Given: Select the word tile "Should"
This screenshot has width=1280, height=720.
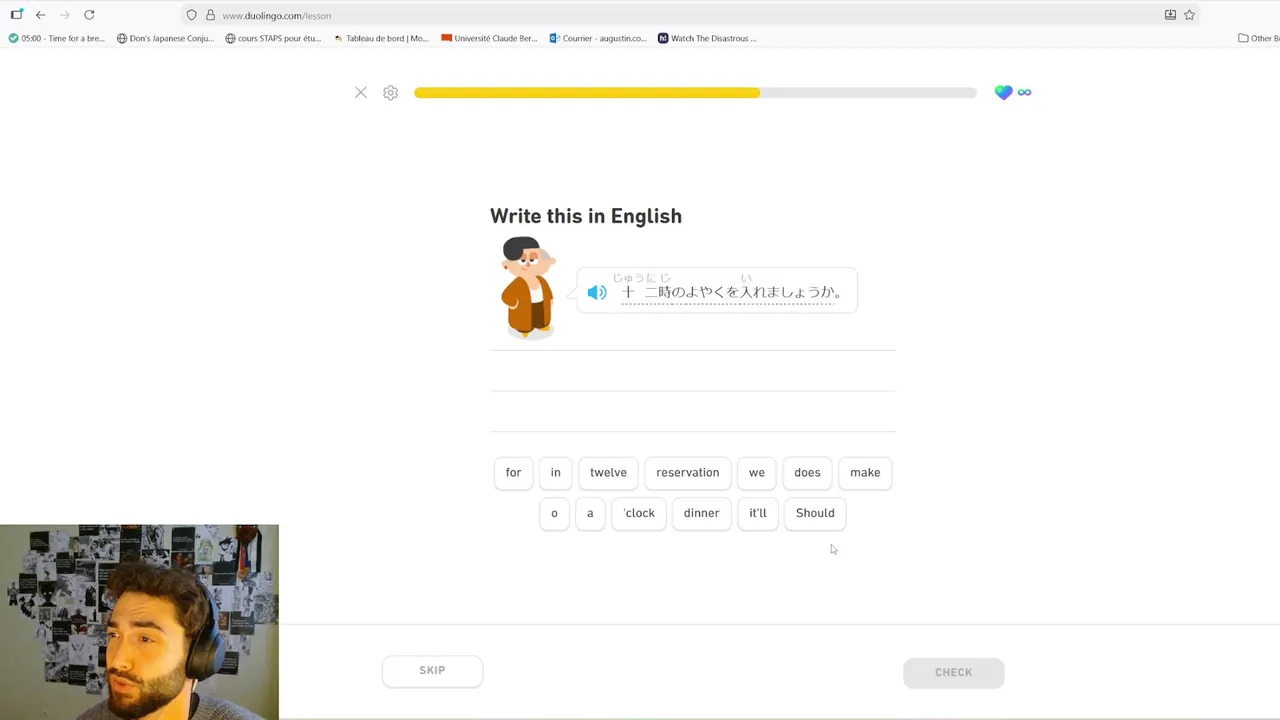Looking at the screenshot, I should point(815,513).
